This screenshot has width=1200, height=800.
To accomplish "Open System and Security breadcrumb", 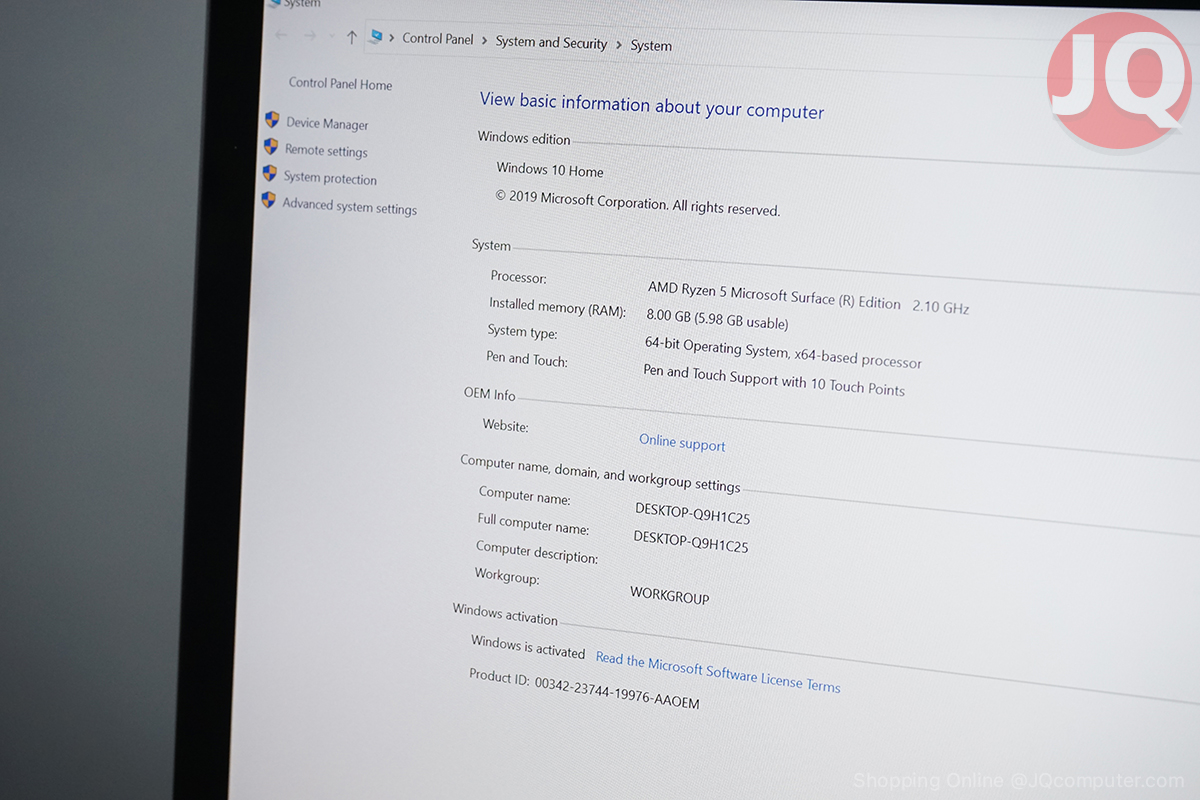I will [551, 42].
